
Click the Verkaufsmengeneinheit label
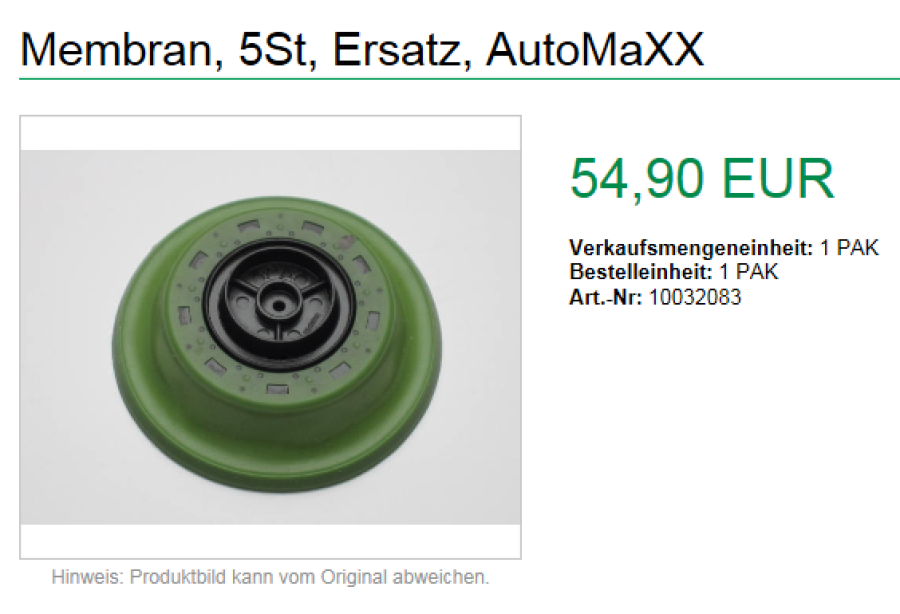click(x=691, y=248)
